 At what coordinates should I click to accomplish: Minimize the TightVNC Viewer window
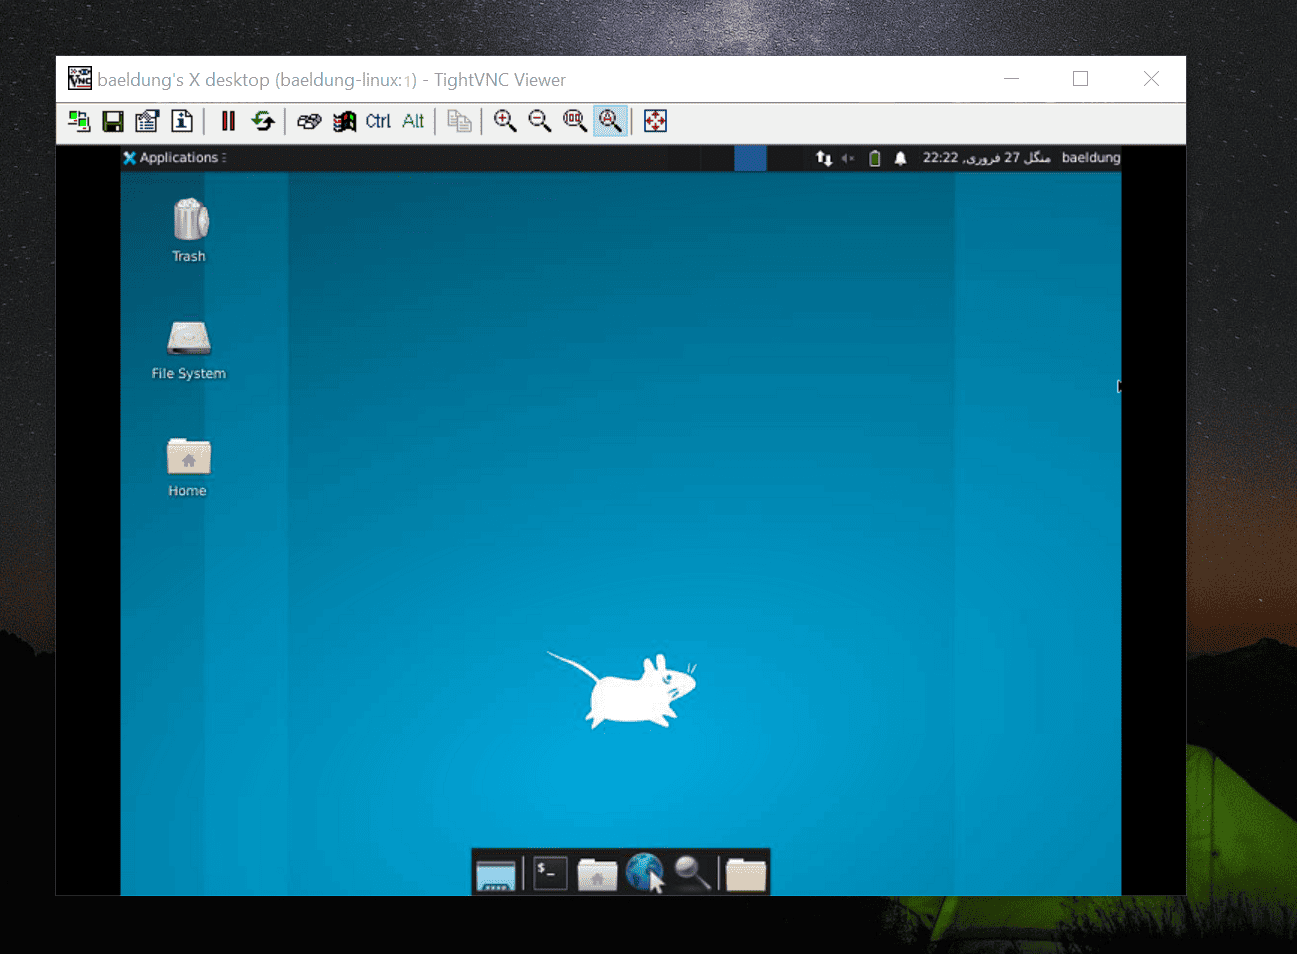[1012, 79]
